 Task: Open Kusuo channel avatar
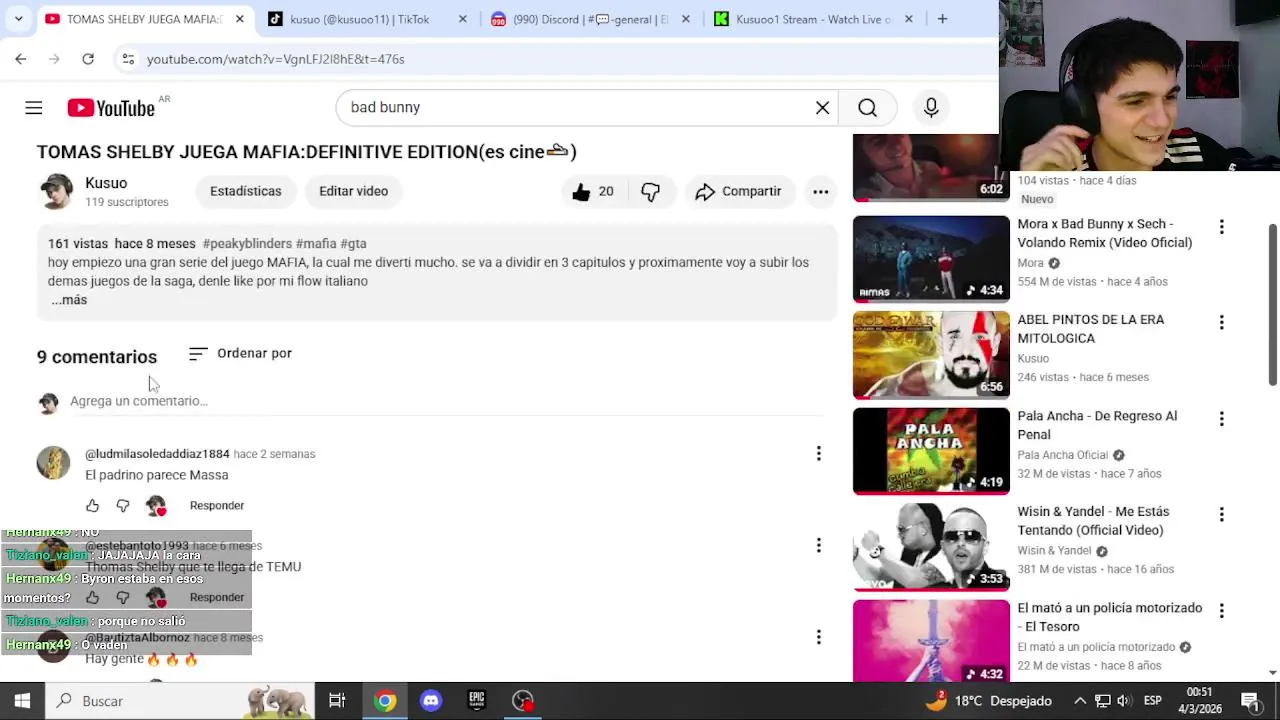(56, 191)
